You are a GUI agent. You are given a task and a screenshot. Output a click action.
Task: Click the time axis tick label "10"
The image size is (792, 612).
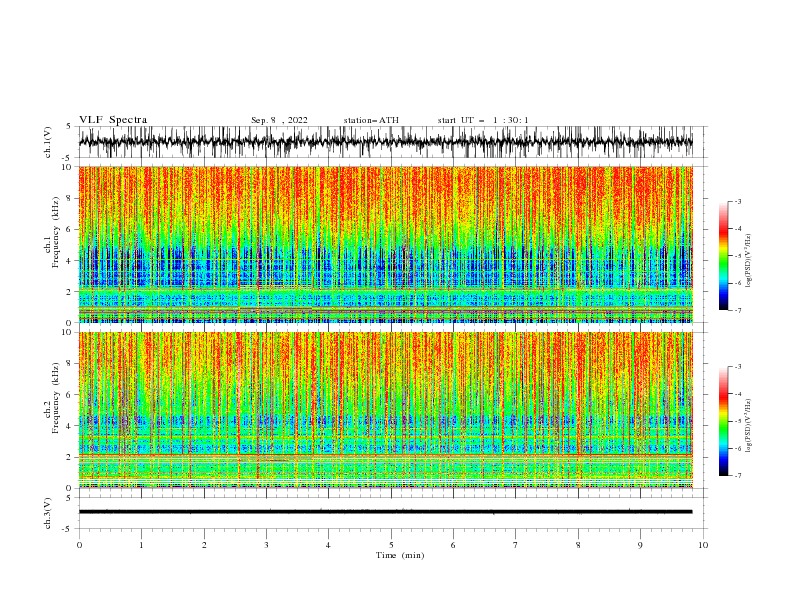pos(703,545)
